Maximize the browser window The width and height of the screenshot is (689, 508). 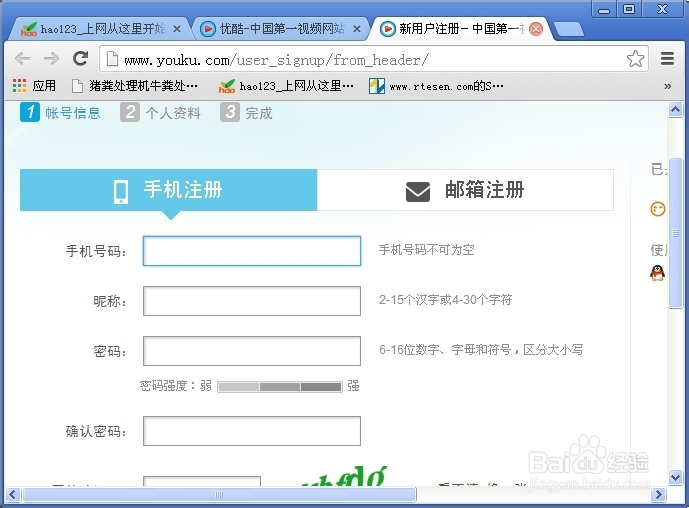(x=629, y=9)
